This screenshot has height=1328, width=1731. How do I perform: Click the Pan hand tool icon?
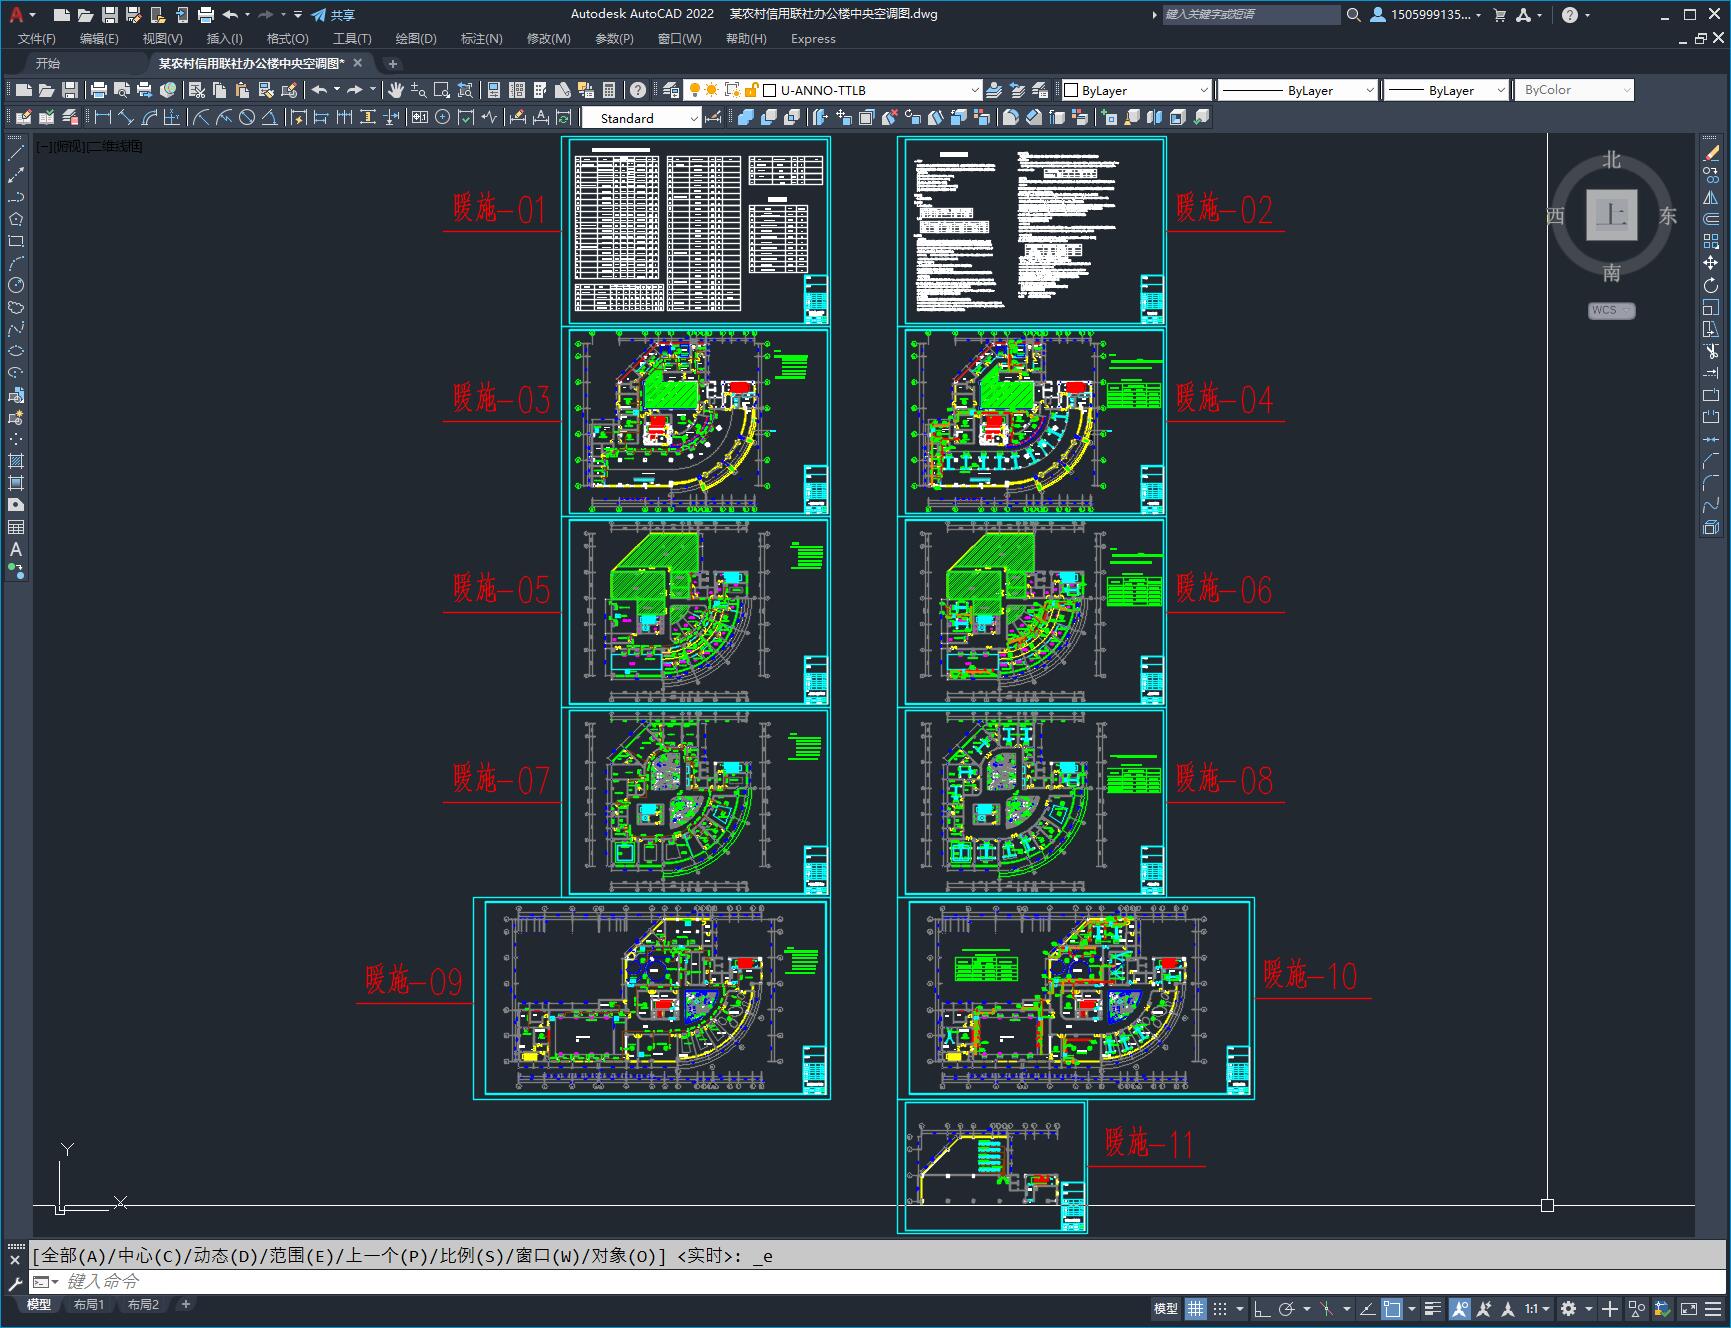point(396,90)
